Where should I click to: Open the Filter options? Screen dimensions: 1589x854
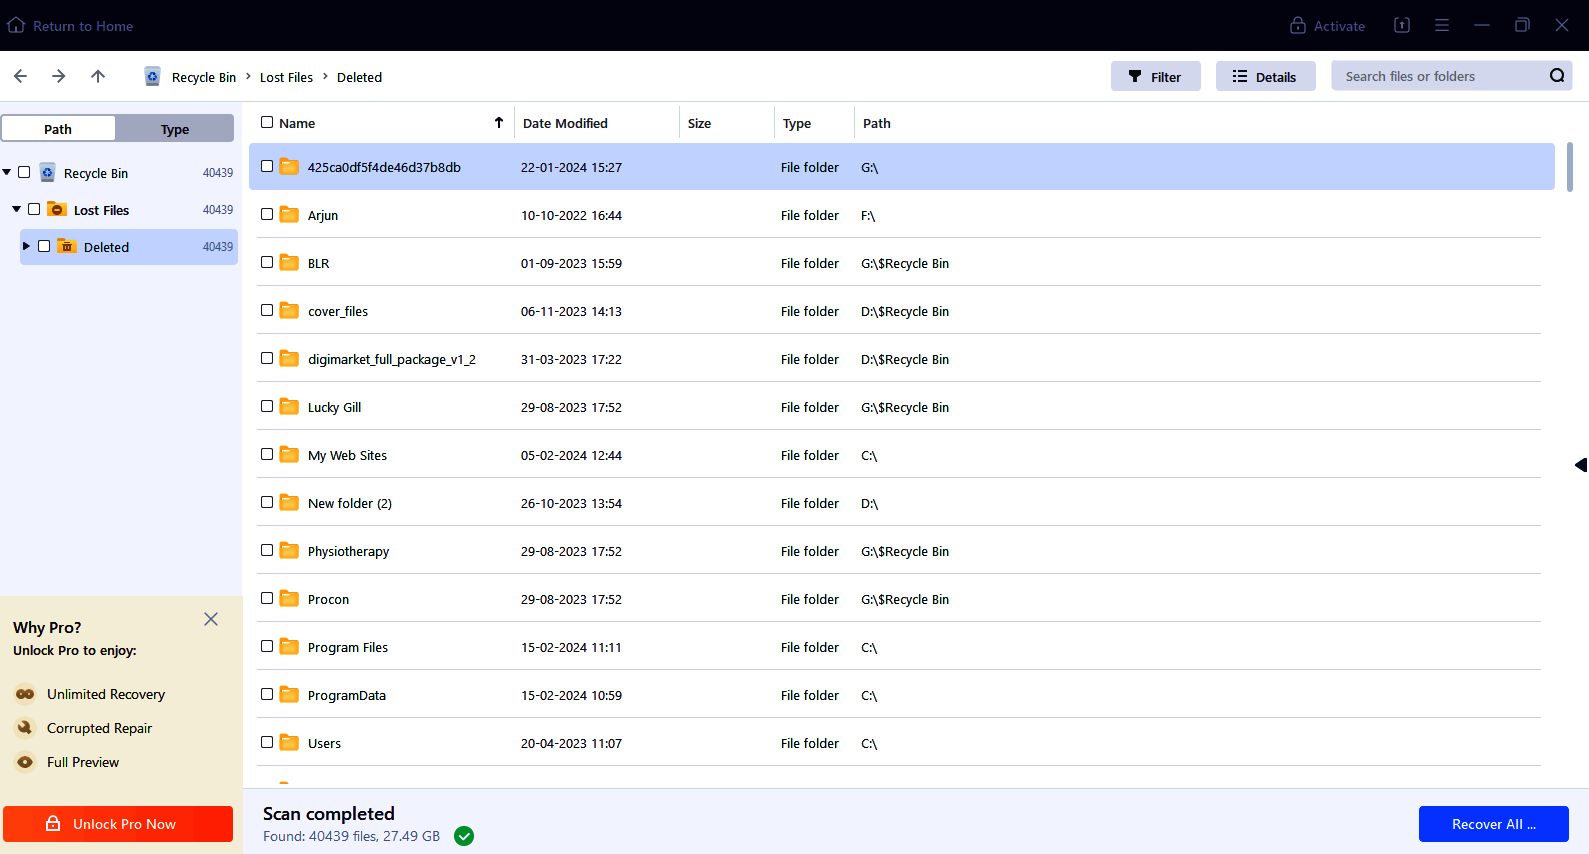[x=1155, y=77]
